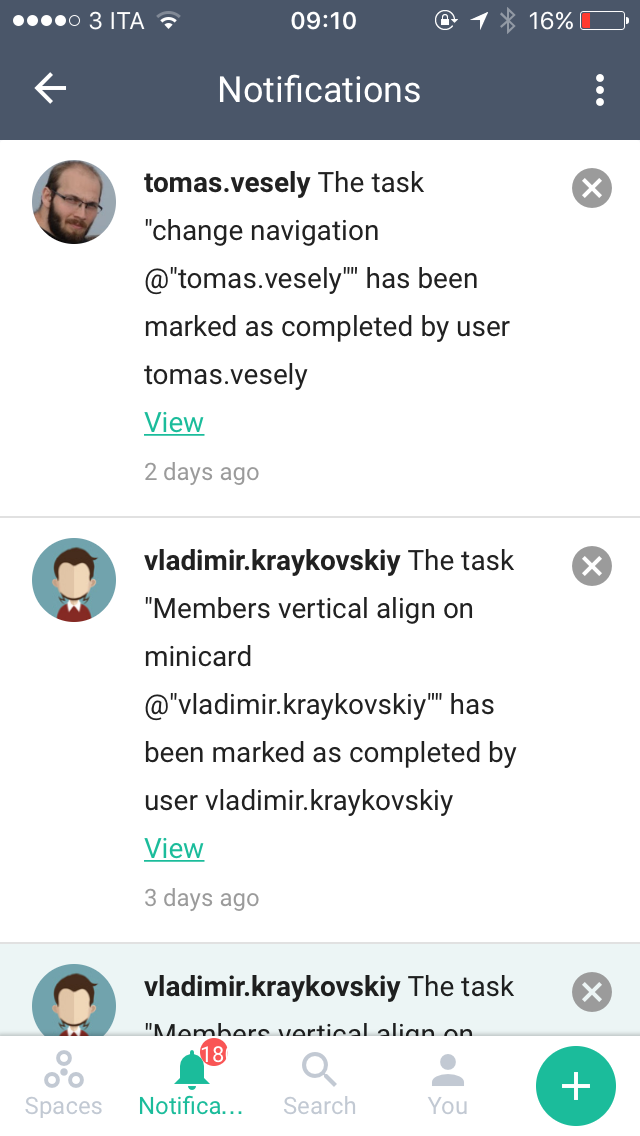The image size is (640, 1136).
Task: Dismiss the tomas.vesely notification
Action: click(x=591, y=188)
